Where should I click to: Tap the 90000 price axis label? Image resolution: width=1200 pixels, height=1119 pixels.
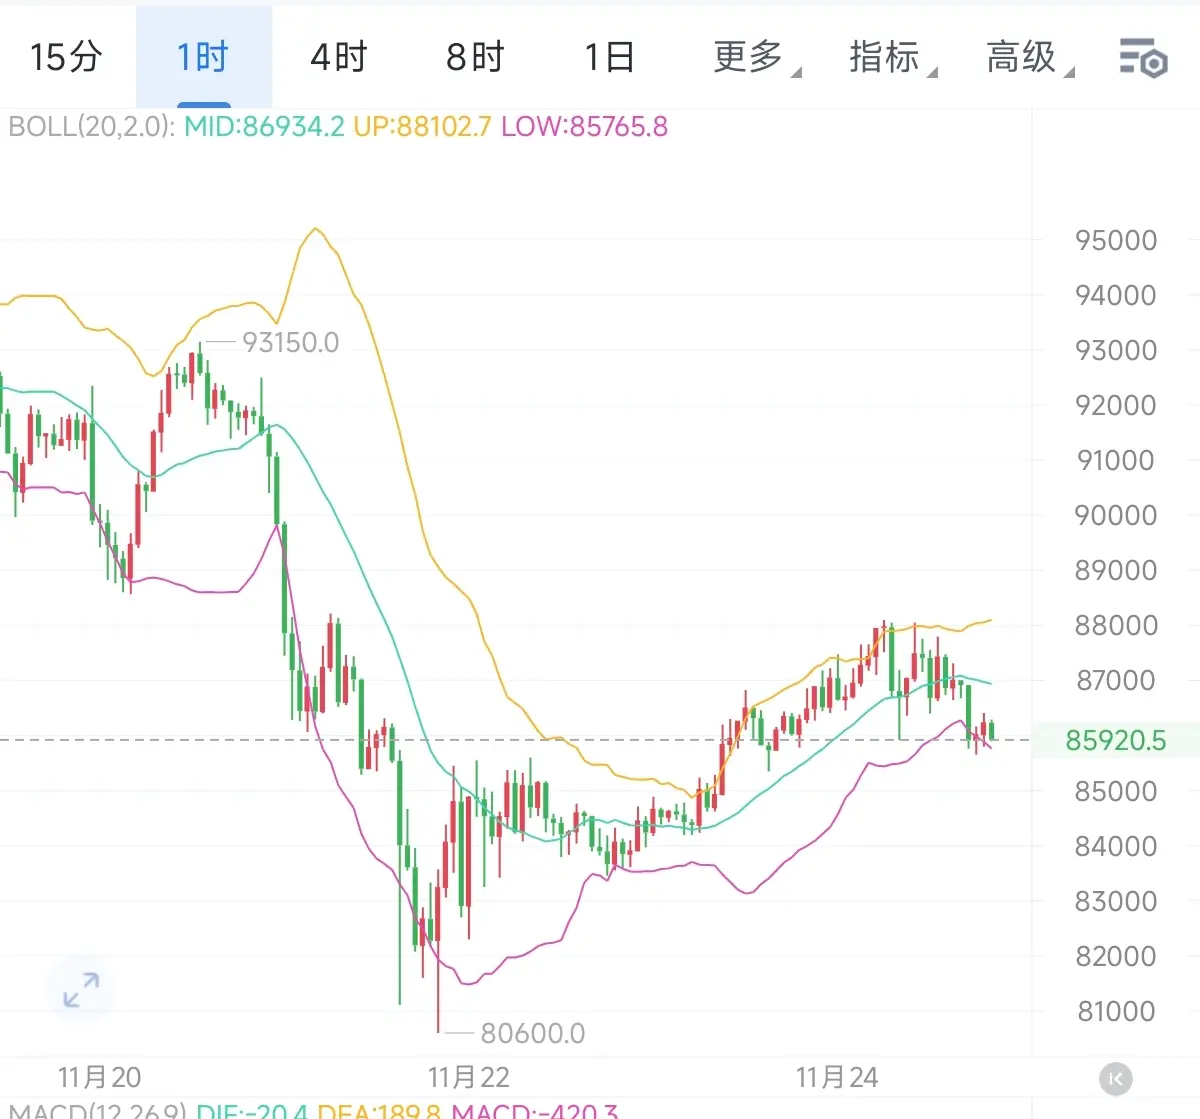1116,515
